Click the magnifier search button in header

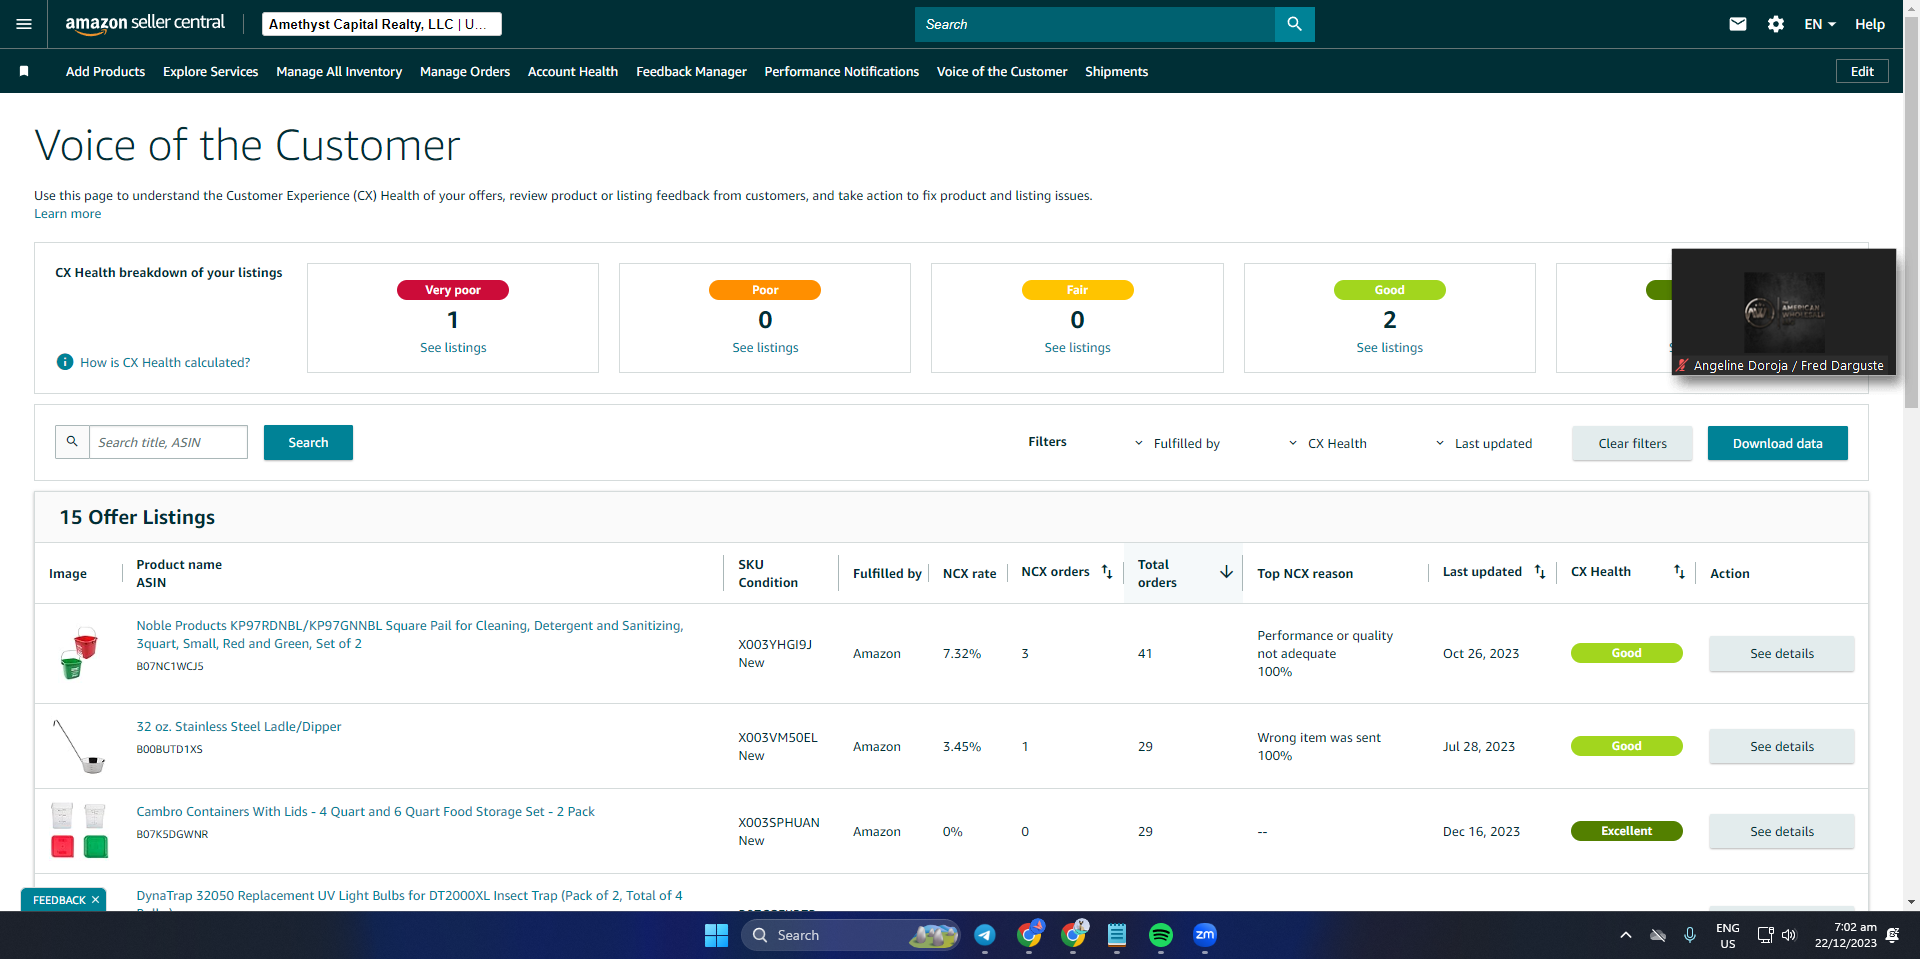point(1294,24)
